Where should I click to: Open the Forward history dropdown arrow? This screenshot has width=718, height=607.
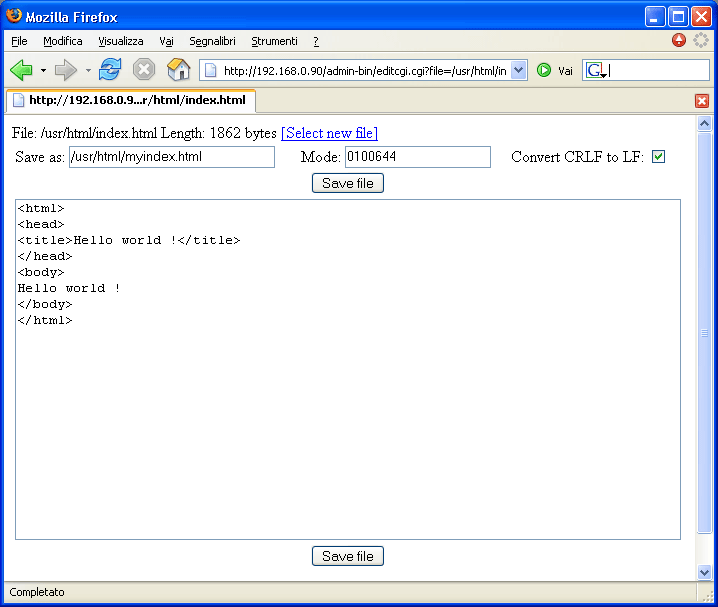click(88, 70)
